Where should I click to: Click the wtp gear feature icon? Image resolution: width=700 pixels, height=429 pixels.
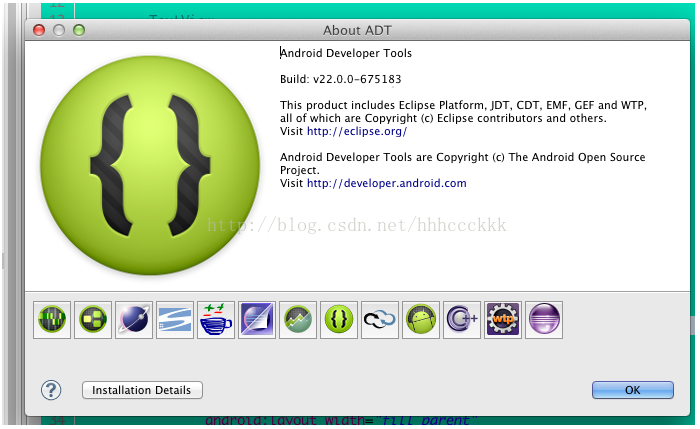[503, 320]
